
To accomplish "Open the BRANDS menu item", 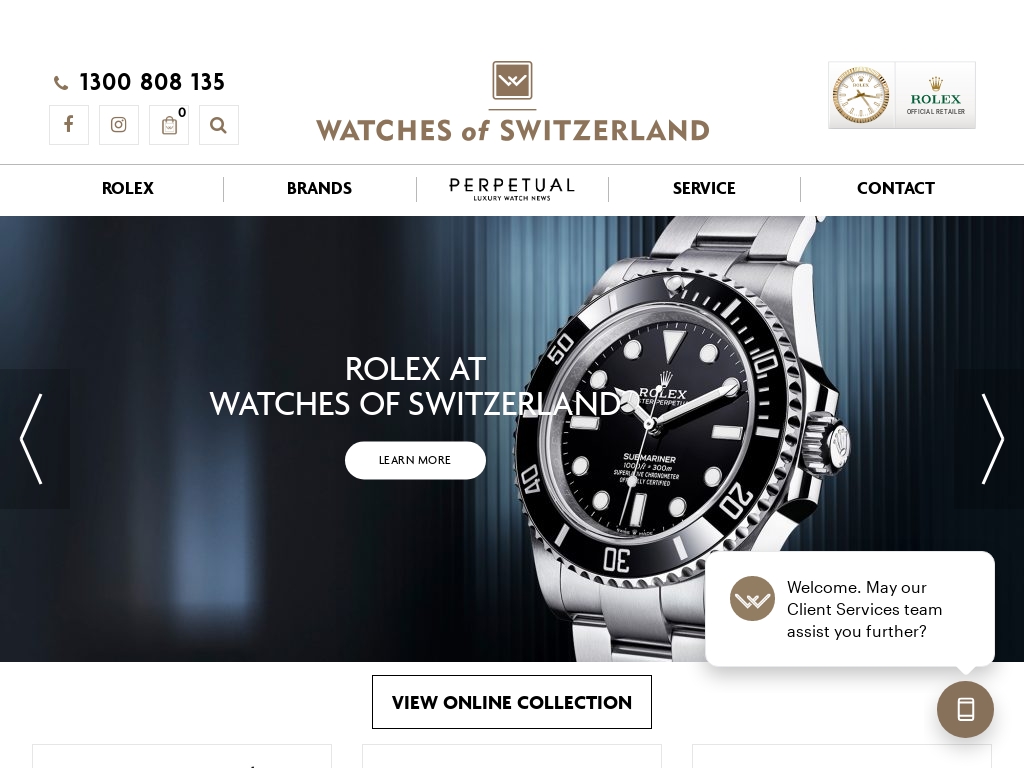I will 319,188.
